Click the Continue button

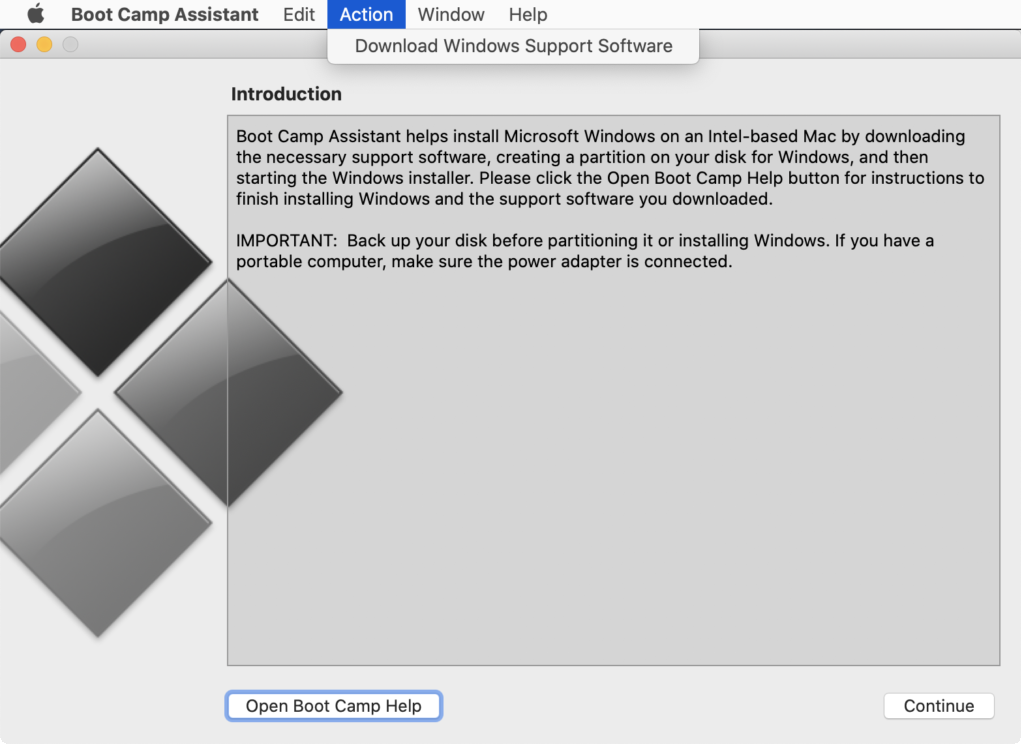click(938, 706)
